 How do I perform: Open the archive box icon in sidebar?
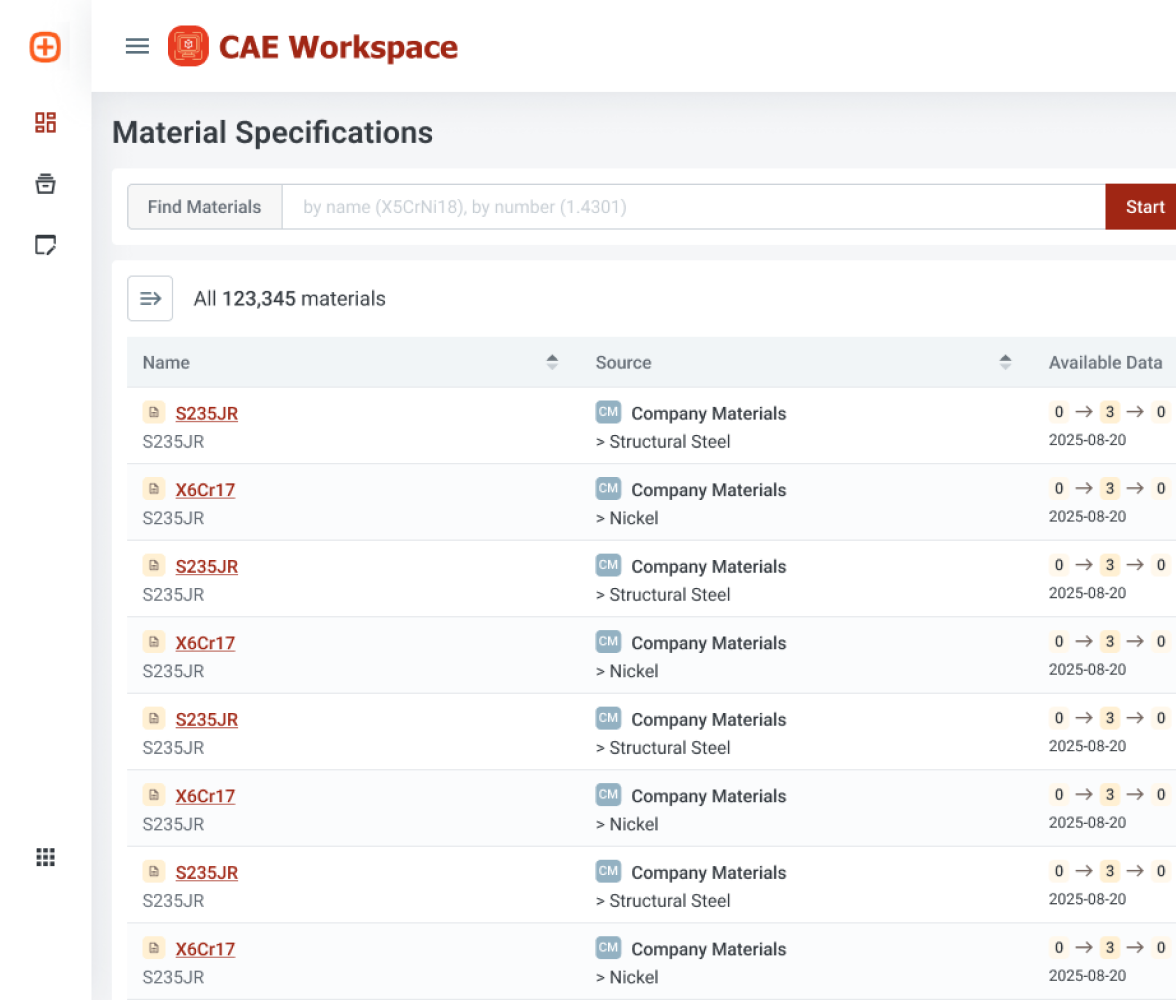[x=45, y=184]
